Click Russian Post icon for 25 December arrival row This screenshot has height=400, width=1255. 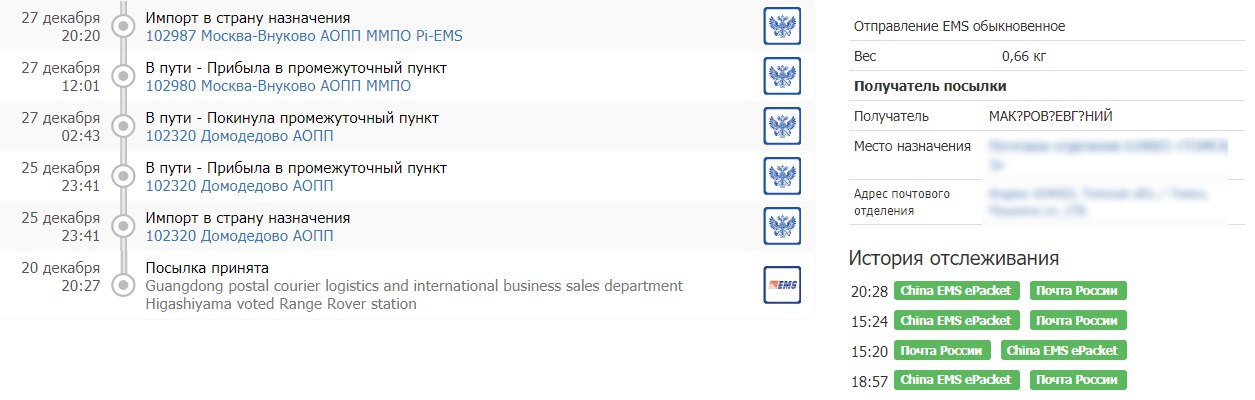(x=782, y=176)
